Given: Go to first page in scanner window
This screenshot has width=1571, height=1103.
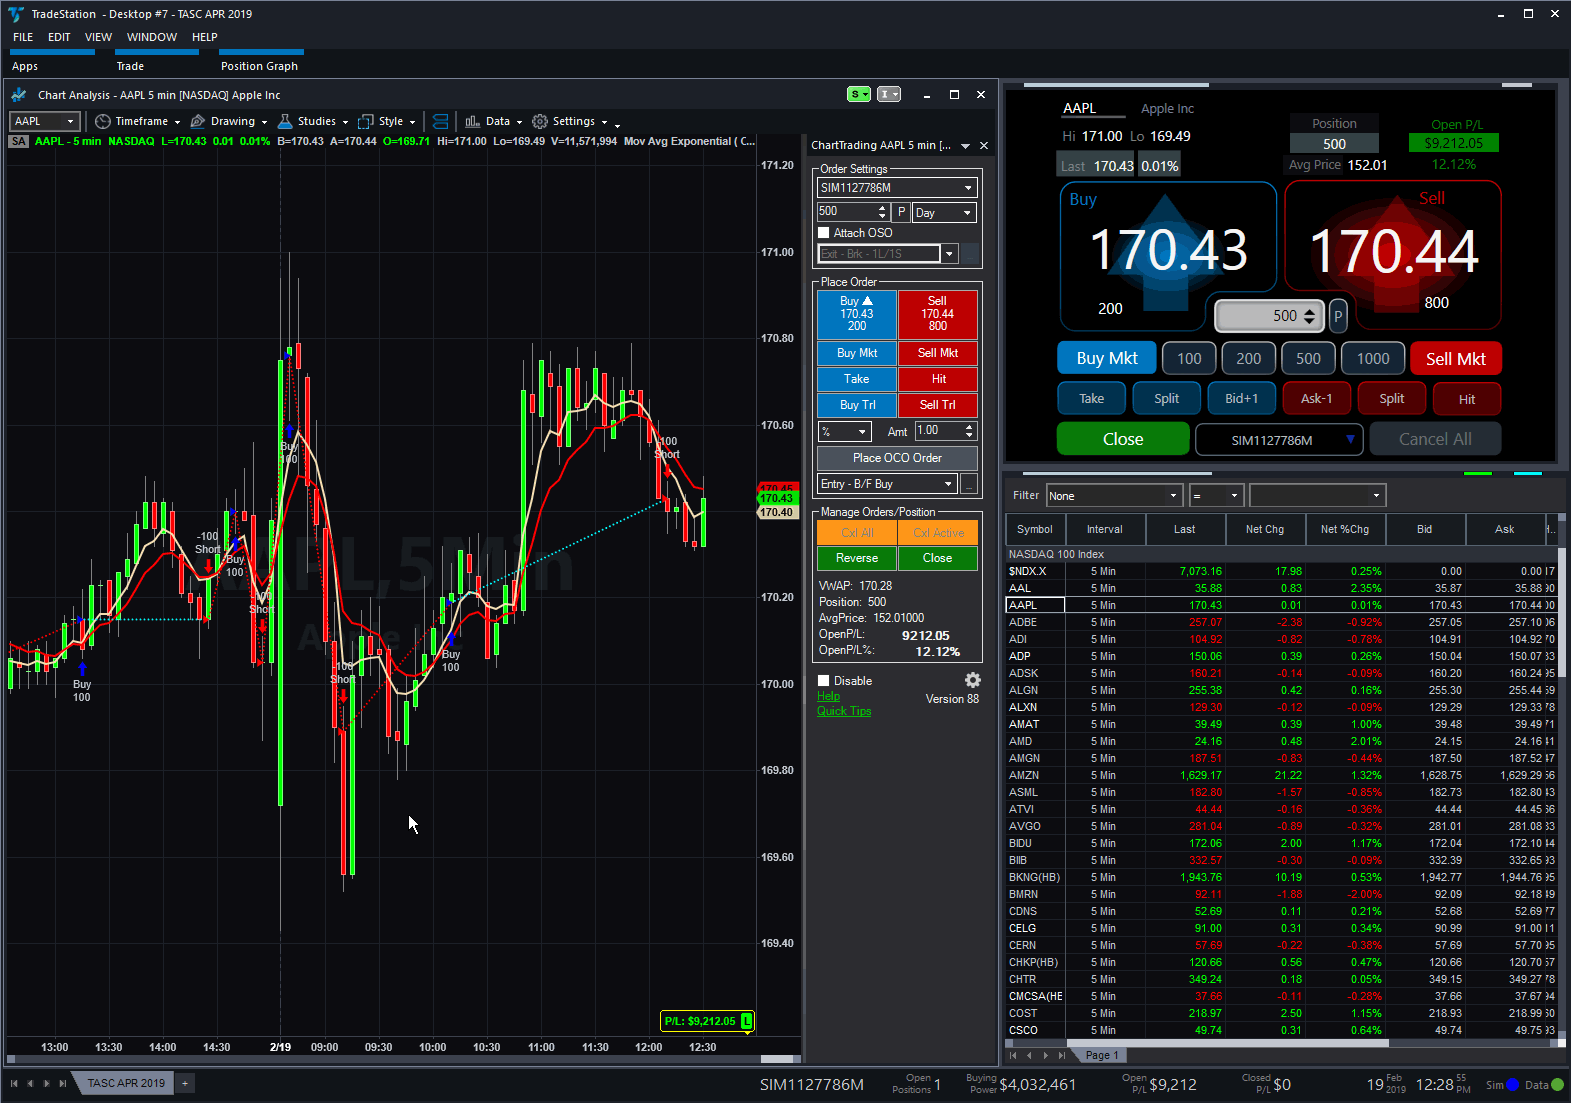Looking at the screenshot, I should click(x=1013, y=1055).
